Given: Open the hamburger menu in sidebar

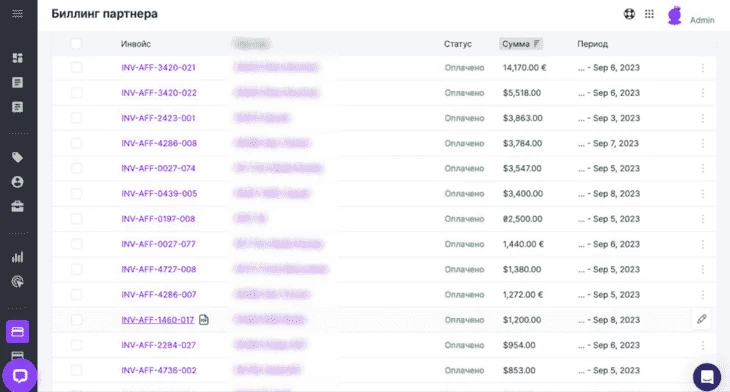Looking at the screenshot, I should click(17, 14).
